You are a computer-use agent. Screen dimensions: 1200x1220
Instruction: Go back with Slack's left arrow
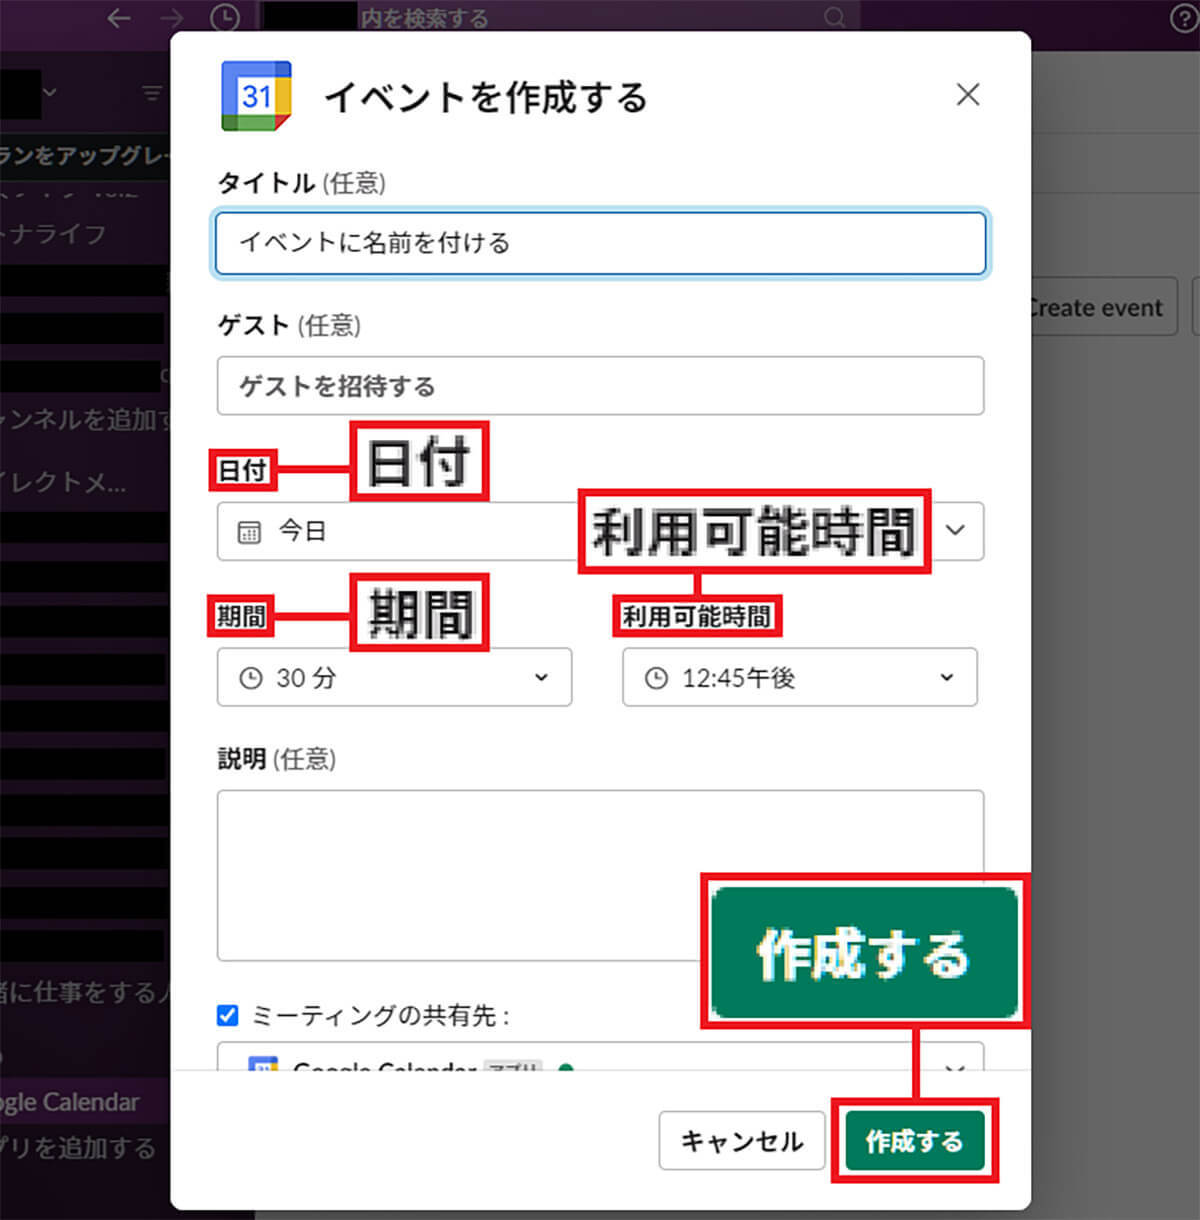(x=119, y=17)
